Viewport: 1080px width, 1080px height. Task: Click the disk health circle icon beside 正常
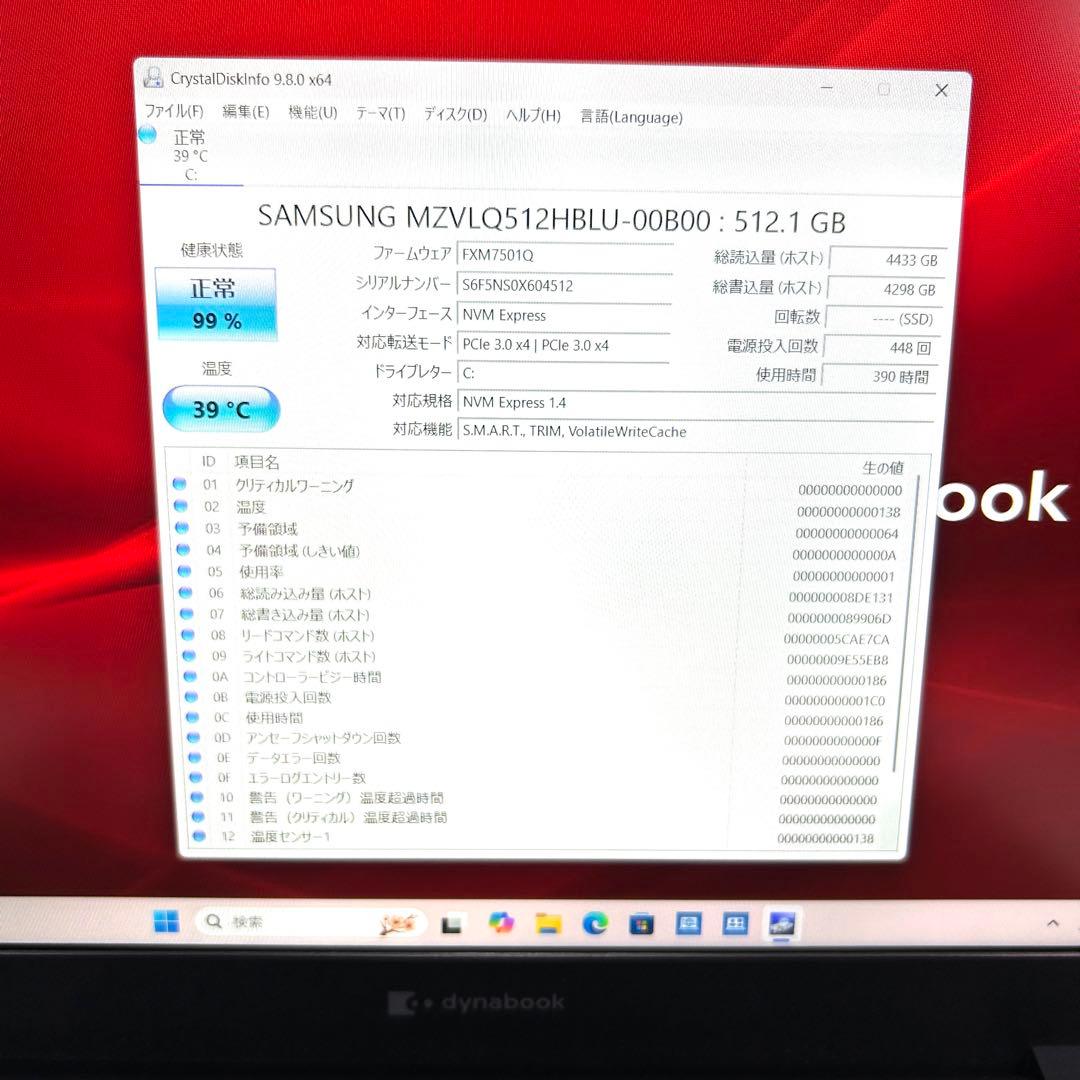(147, 134)
